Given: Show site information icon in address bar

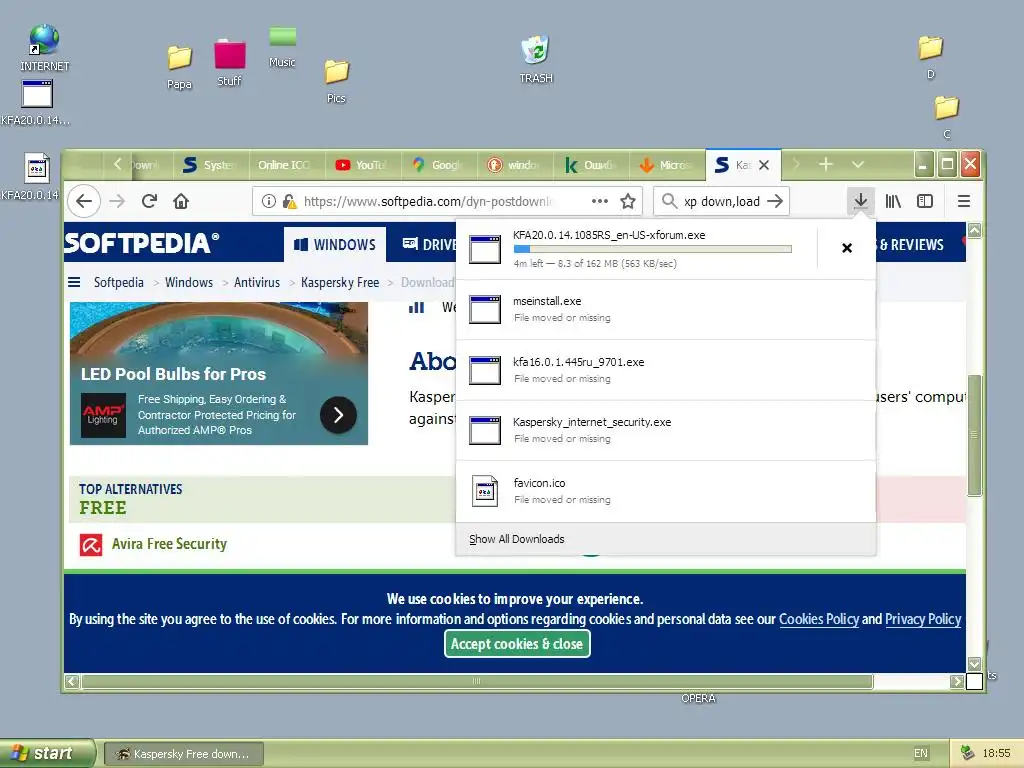Looking at the screenshot, I should 268,201.
